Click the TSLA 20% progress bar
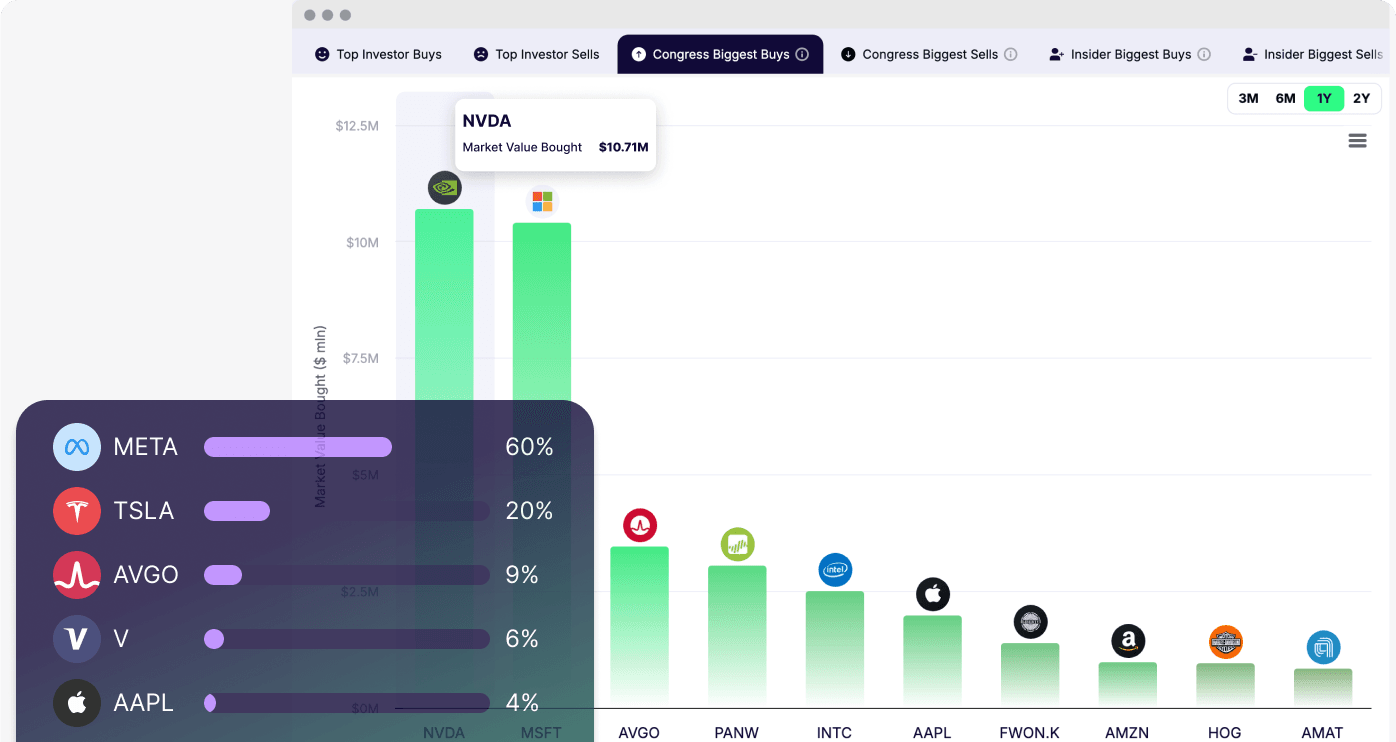The image size is (1396, 742). [347, 511]
